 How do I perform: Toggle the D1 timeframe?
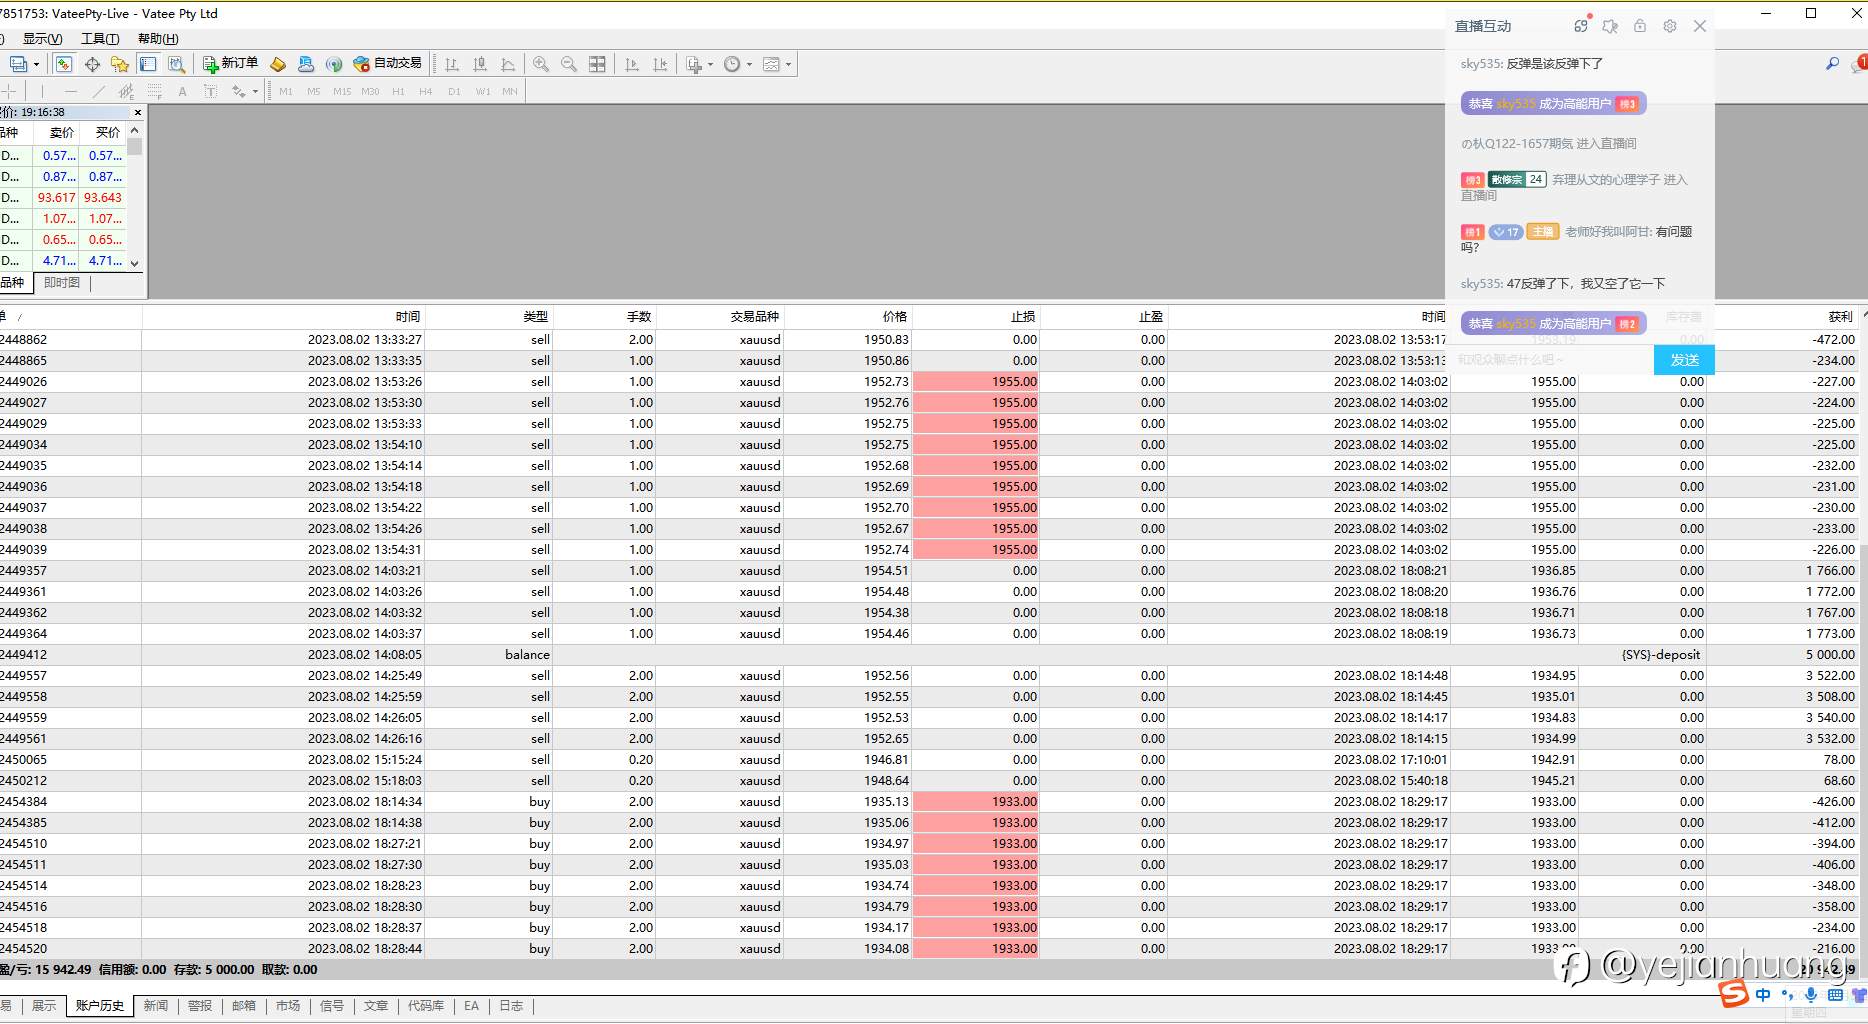point(454,91)
